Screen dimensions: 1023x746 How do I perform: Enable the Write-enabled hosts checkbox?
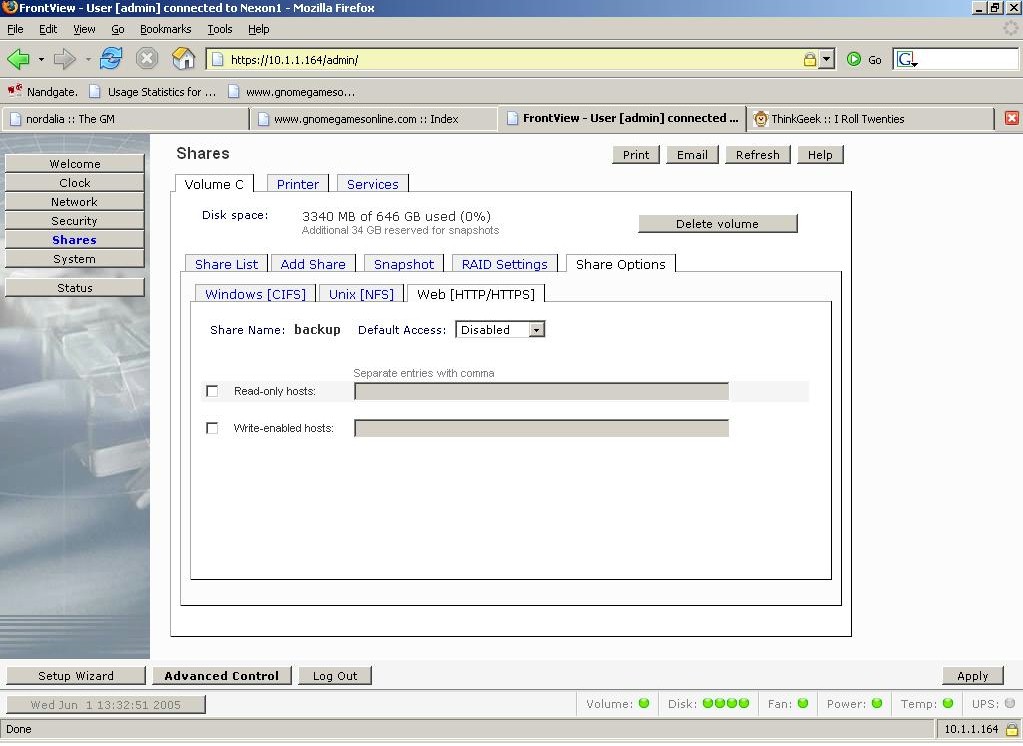[x=212, y=428]
